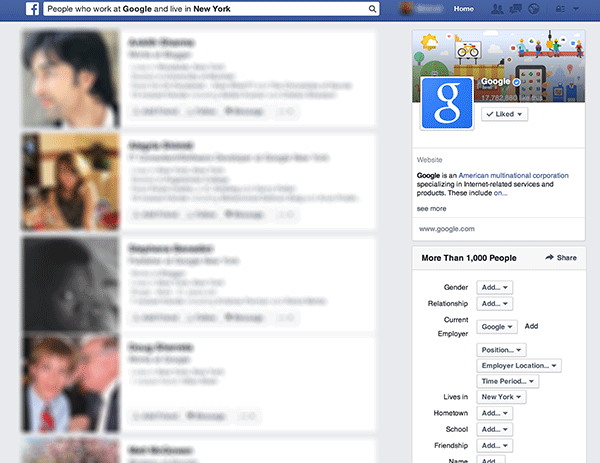Expand description with see more
This screenshot has height=463, width=600.
(x=431, y=209)
